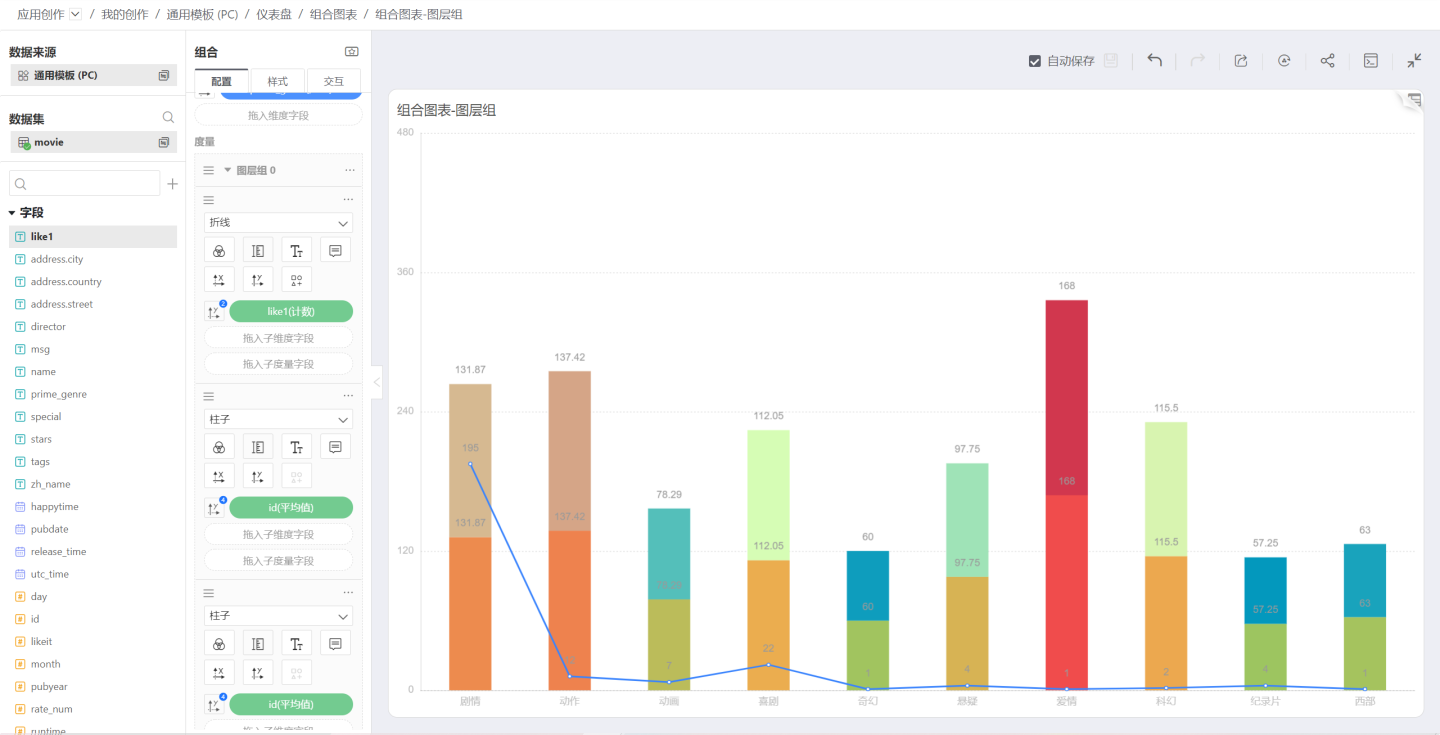
Task: Open color settings for the 折线 layer
Action: pos(219,250)
